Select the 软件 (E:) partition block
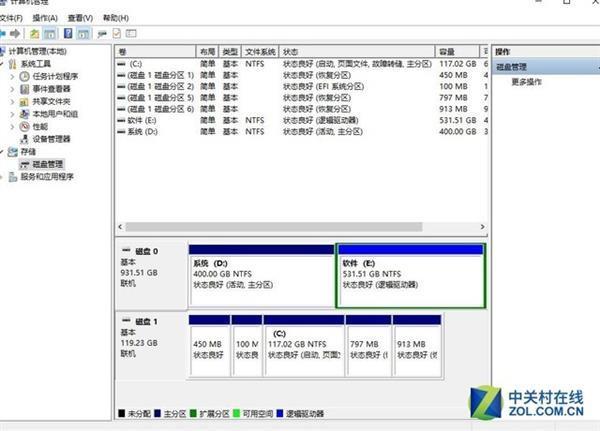Image resolution: width=600 pixels, height=431 pixels. click(x=410, y=275)
